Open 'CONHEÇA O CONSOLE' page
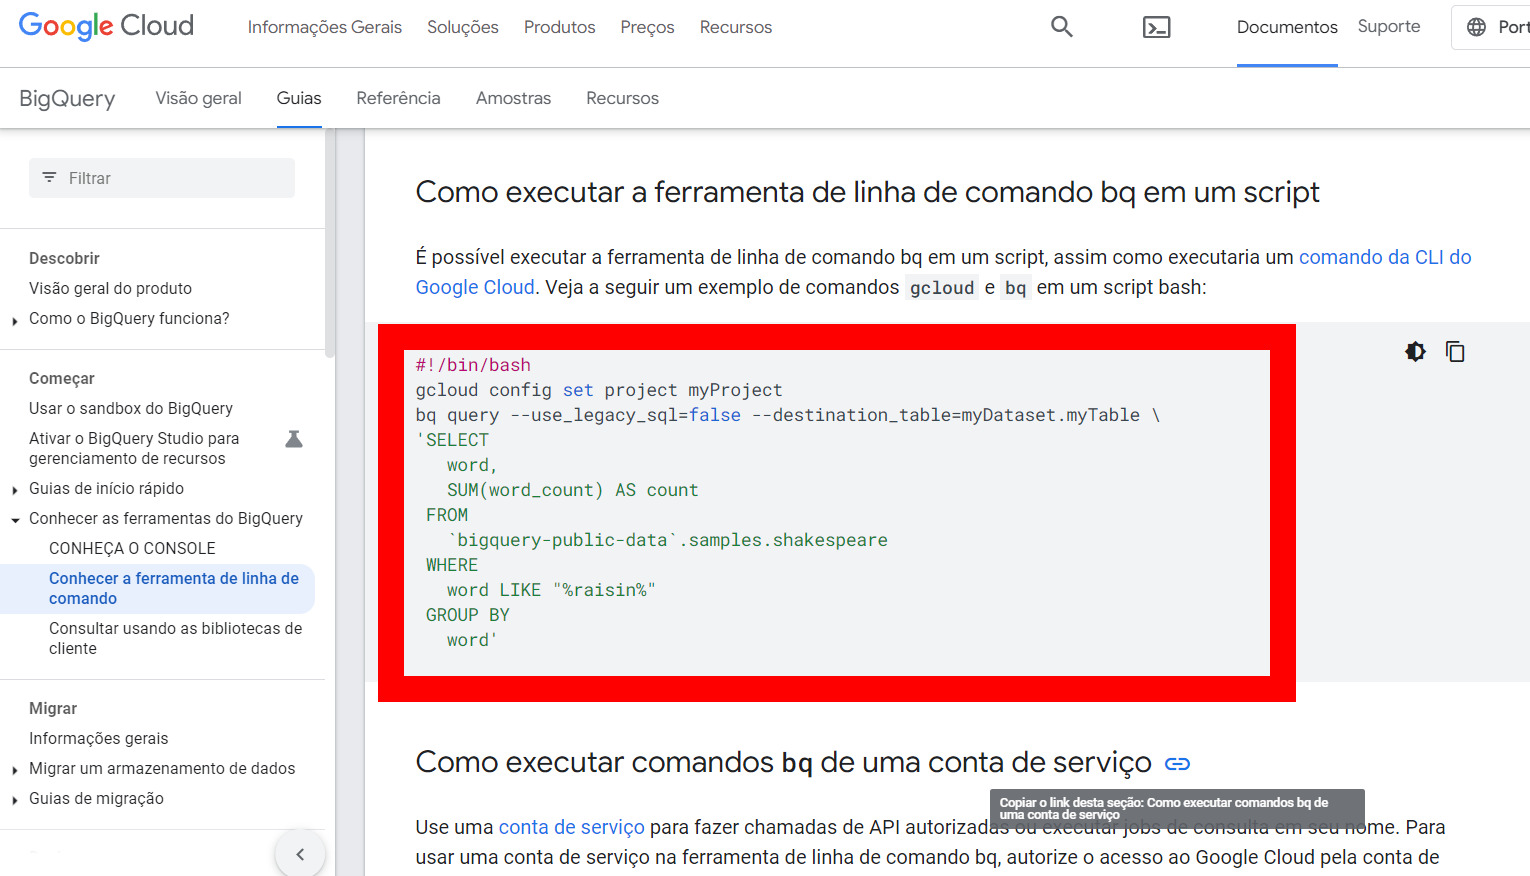This screenshot has height=876, width=1530. point(132,548)
